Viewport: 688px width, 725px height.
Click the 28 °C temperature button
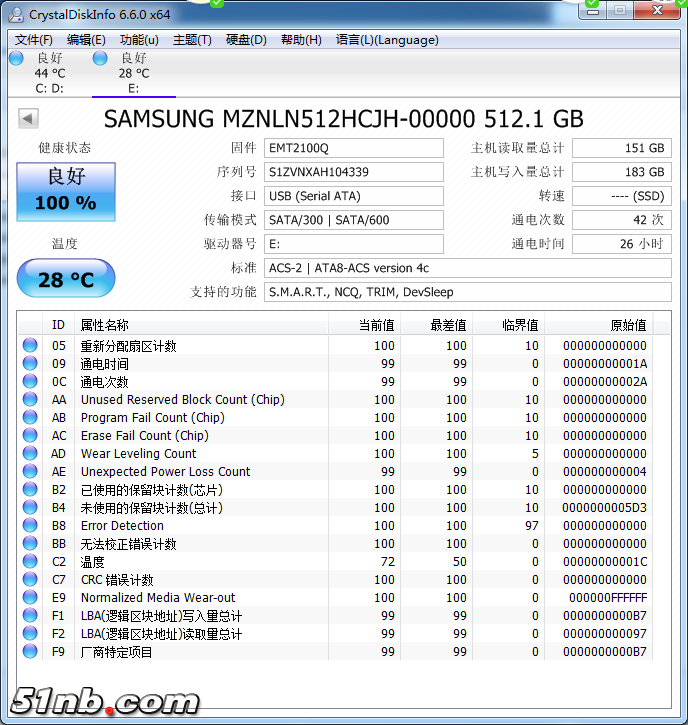coord(66,279)
